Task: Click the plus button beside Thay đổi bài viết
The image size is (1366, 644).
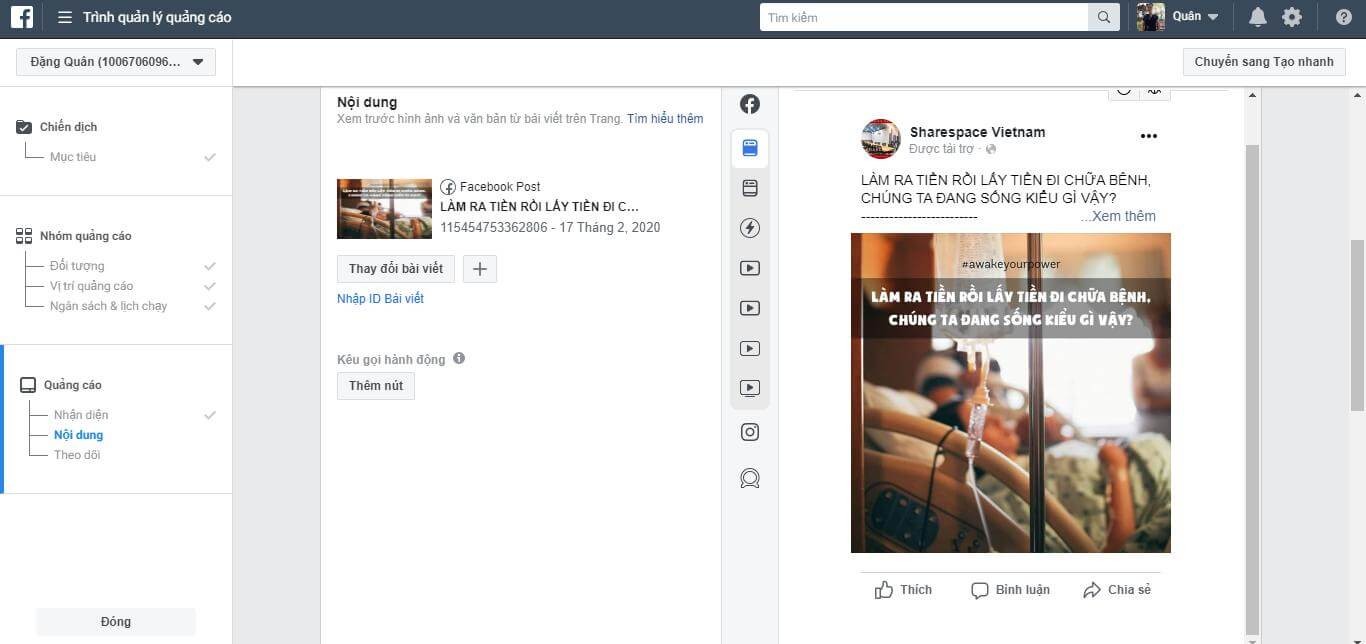Action: coord(480,269)
